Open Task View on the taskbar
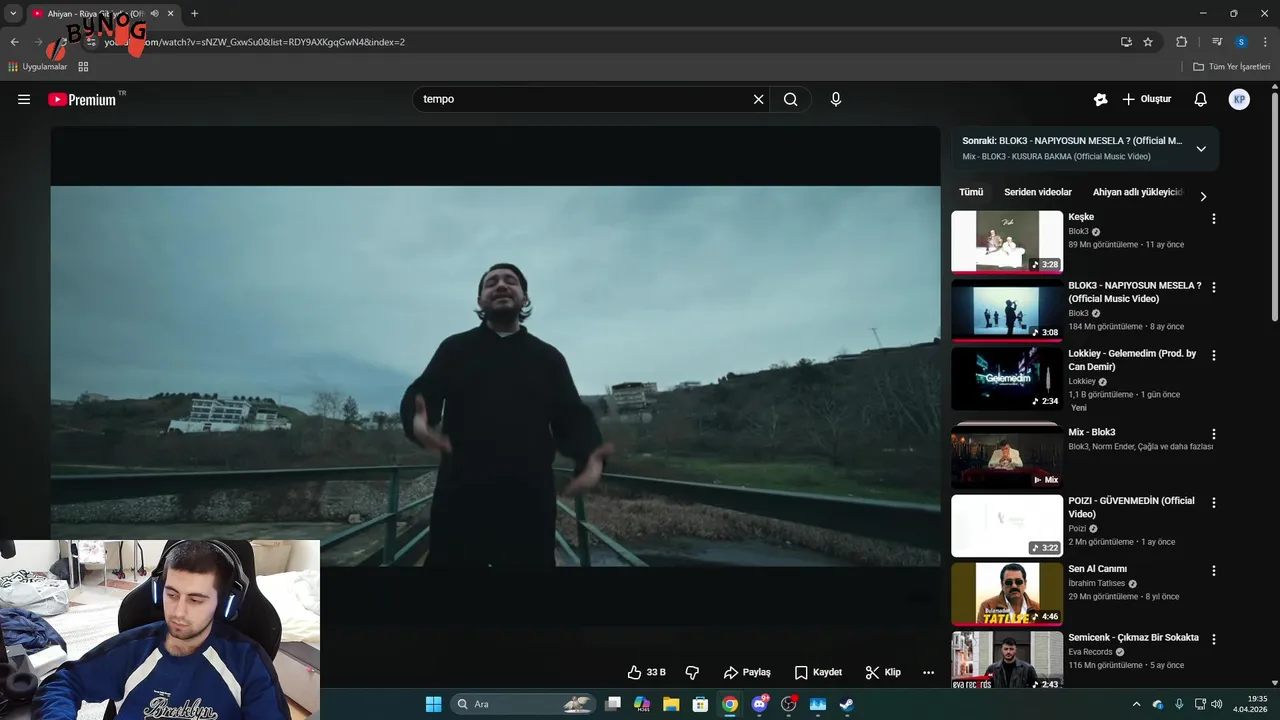Image resolution: width=1280 pixels, height=720 pixels. [x=613, y=704]
